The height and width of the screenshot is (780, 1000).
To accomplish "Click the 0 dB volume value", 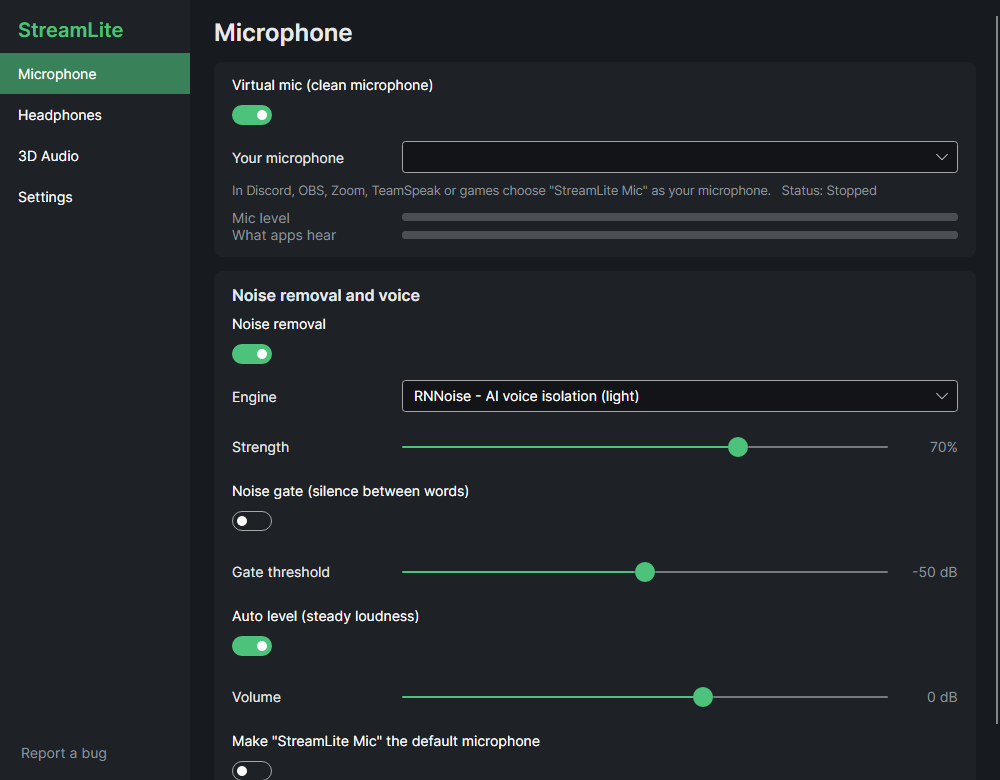I will point(942,697).
